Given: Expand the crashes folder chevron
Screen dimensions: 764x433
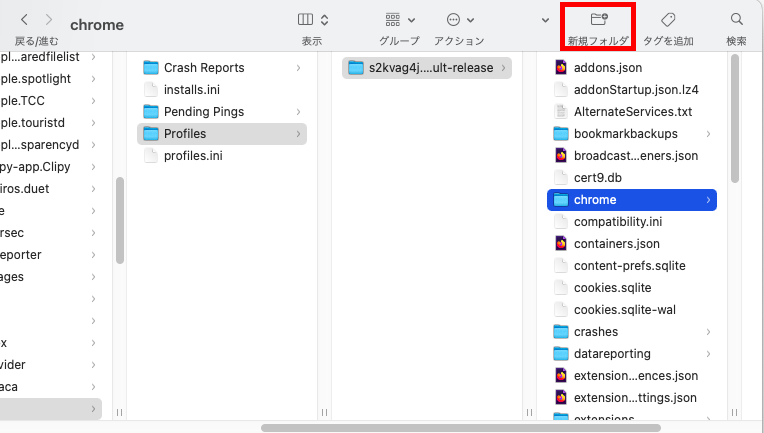Looking at the screenshot, I should tap(708, 332).
